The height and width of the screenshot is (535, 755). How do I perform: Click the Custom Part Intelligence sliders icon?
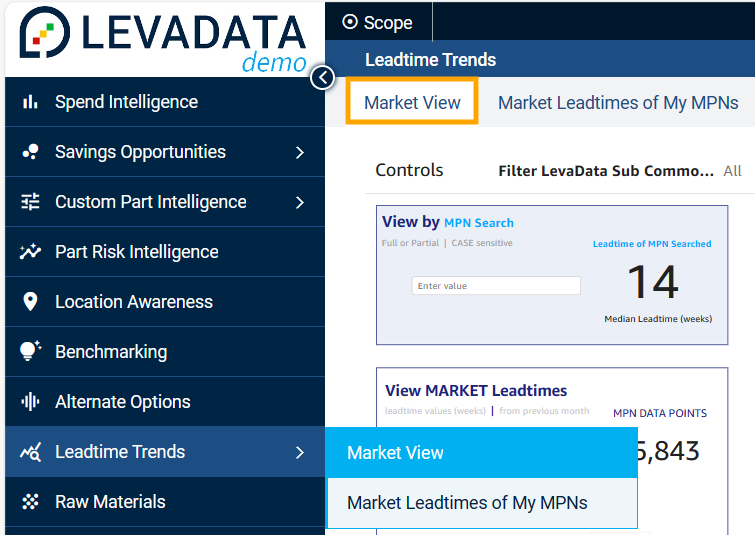coord(30,202)
